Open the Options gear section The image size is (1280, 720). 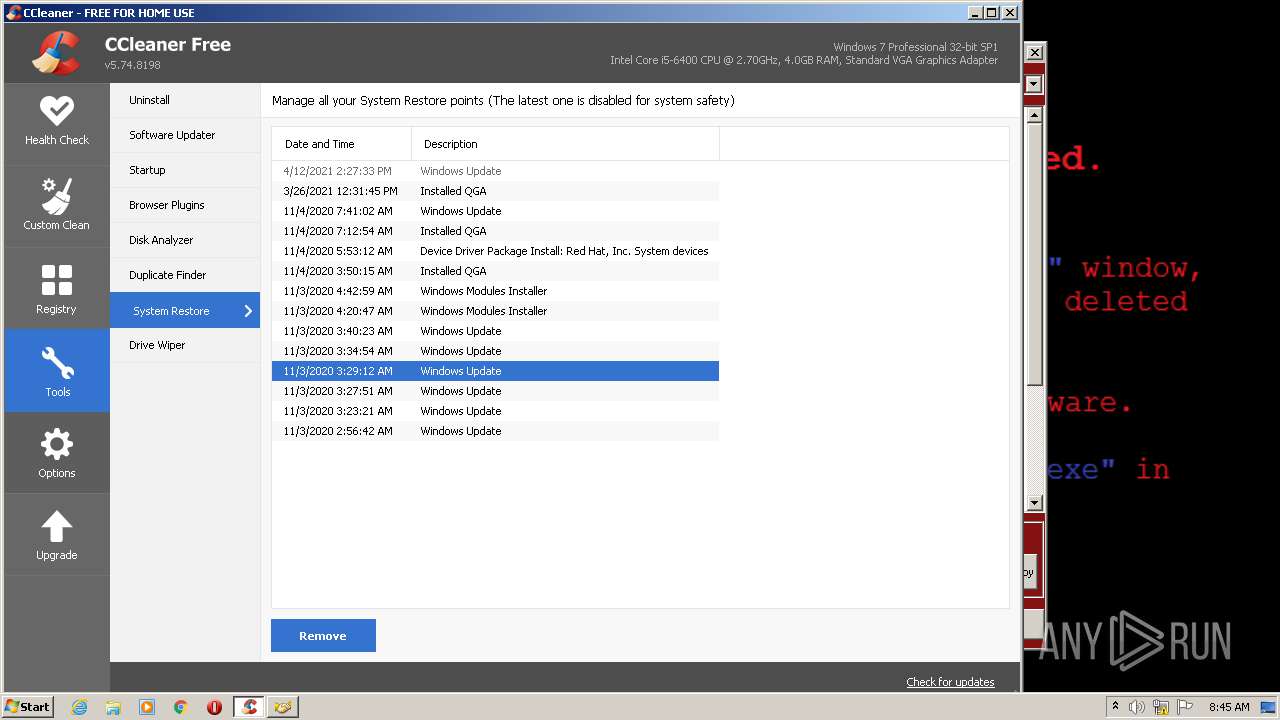57,453
